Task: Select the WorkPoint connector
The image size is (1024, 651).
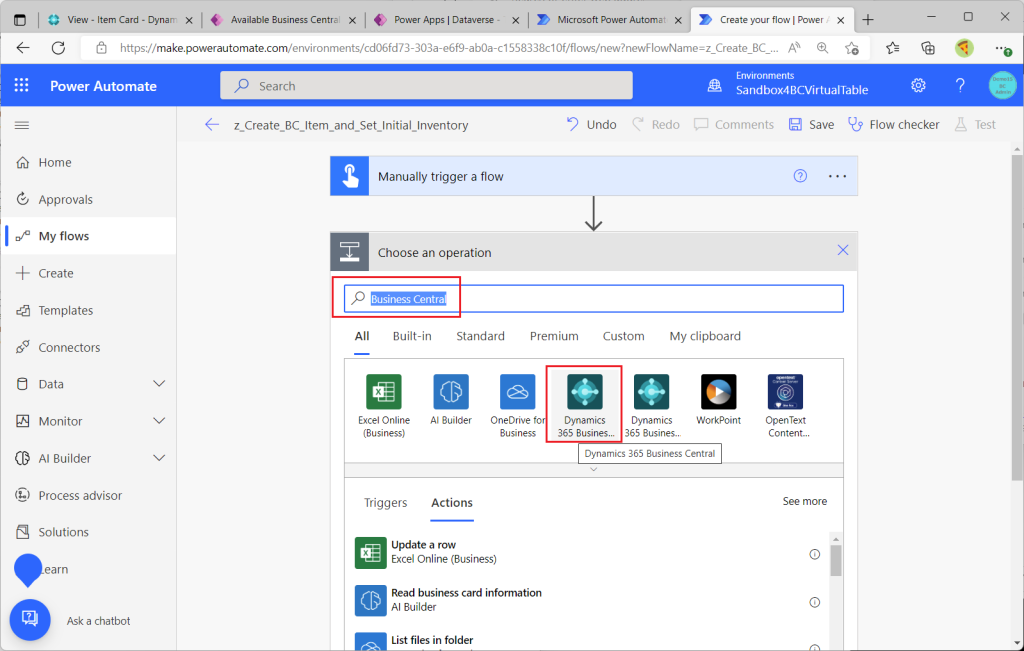Action: point(718,400)
